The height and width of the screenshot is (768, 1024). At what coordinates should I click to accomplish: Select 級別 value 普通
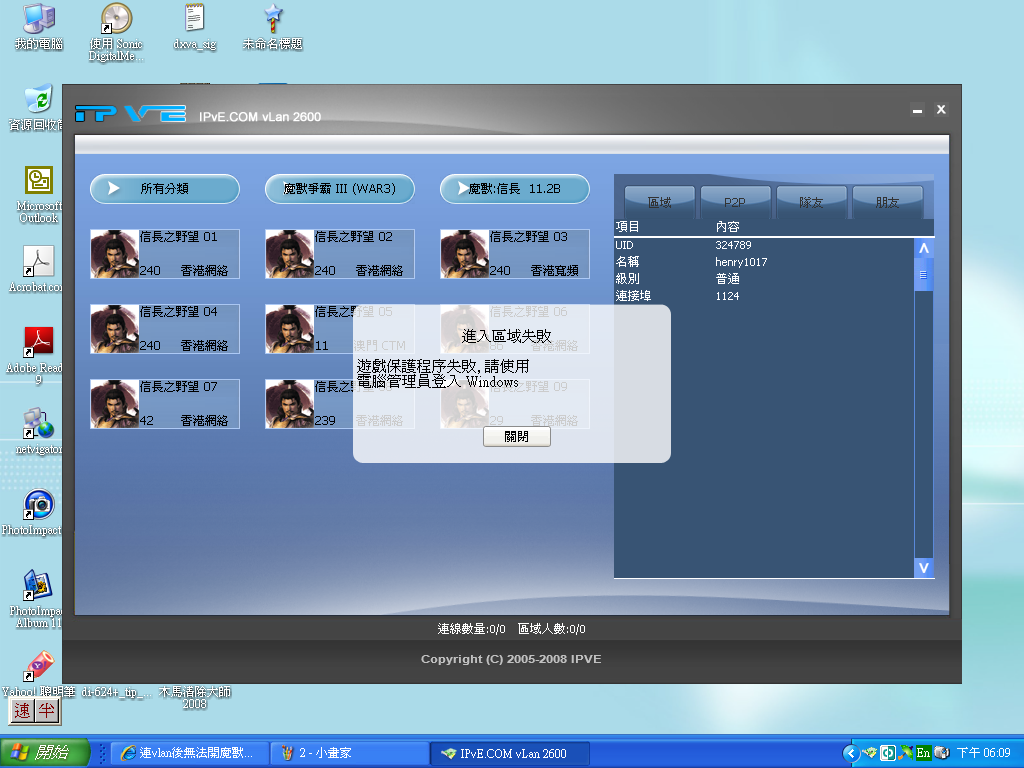(x=728, y=279)
